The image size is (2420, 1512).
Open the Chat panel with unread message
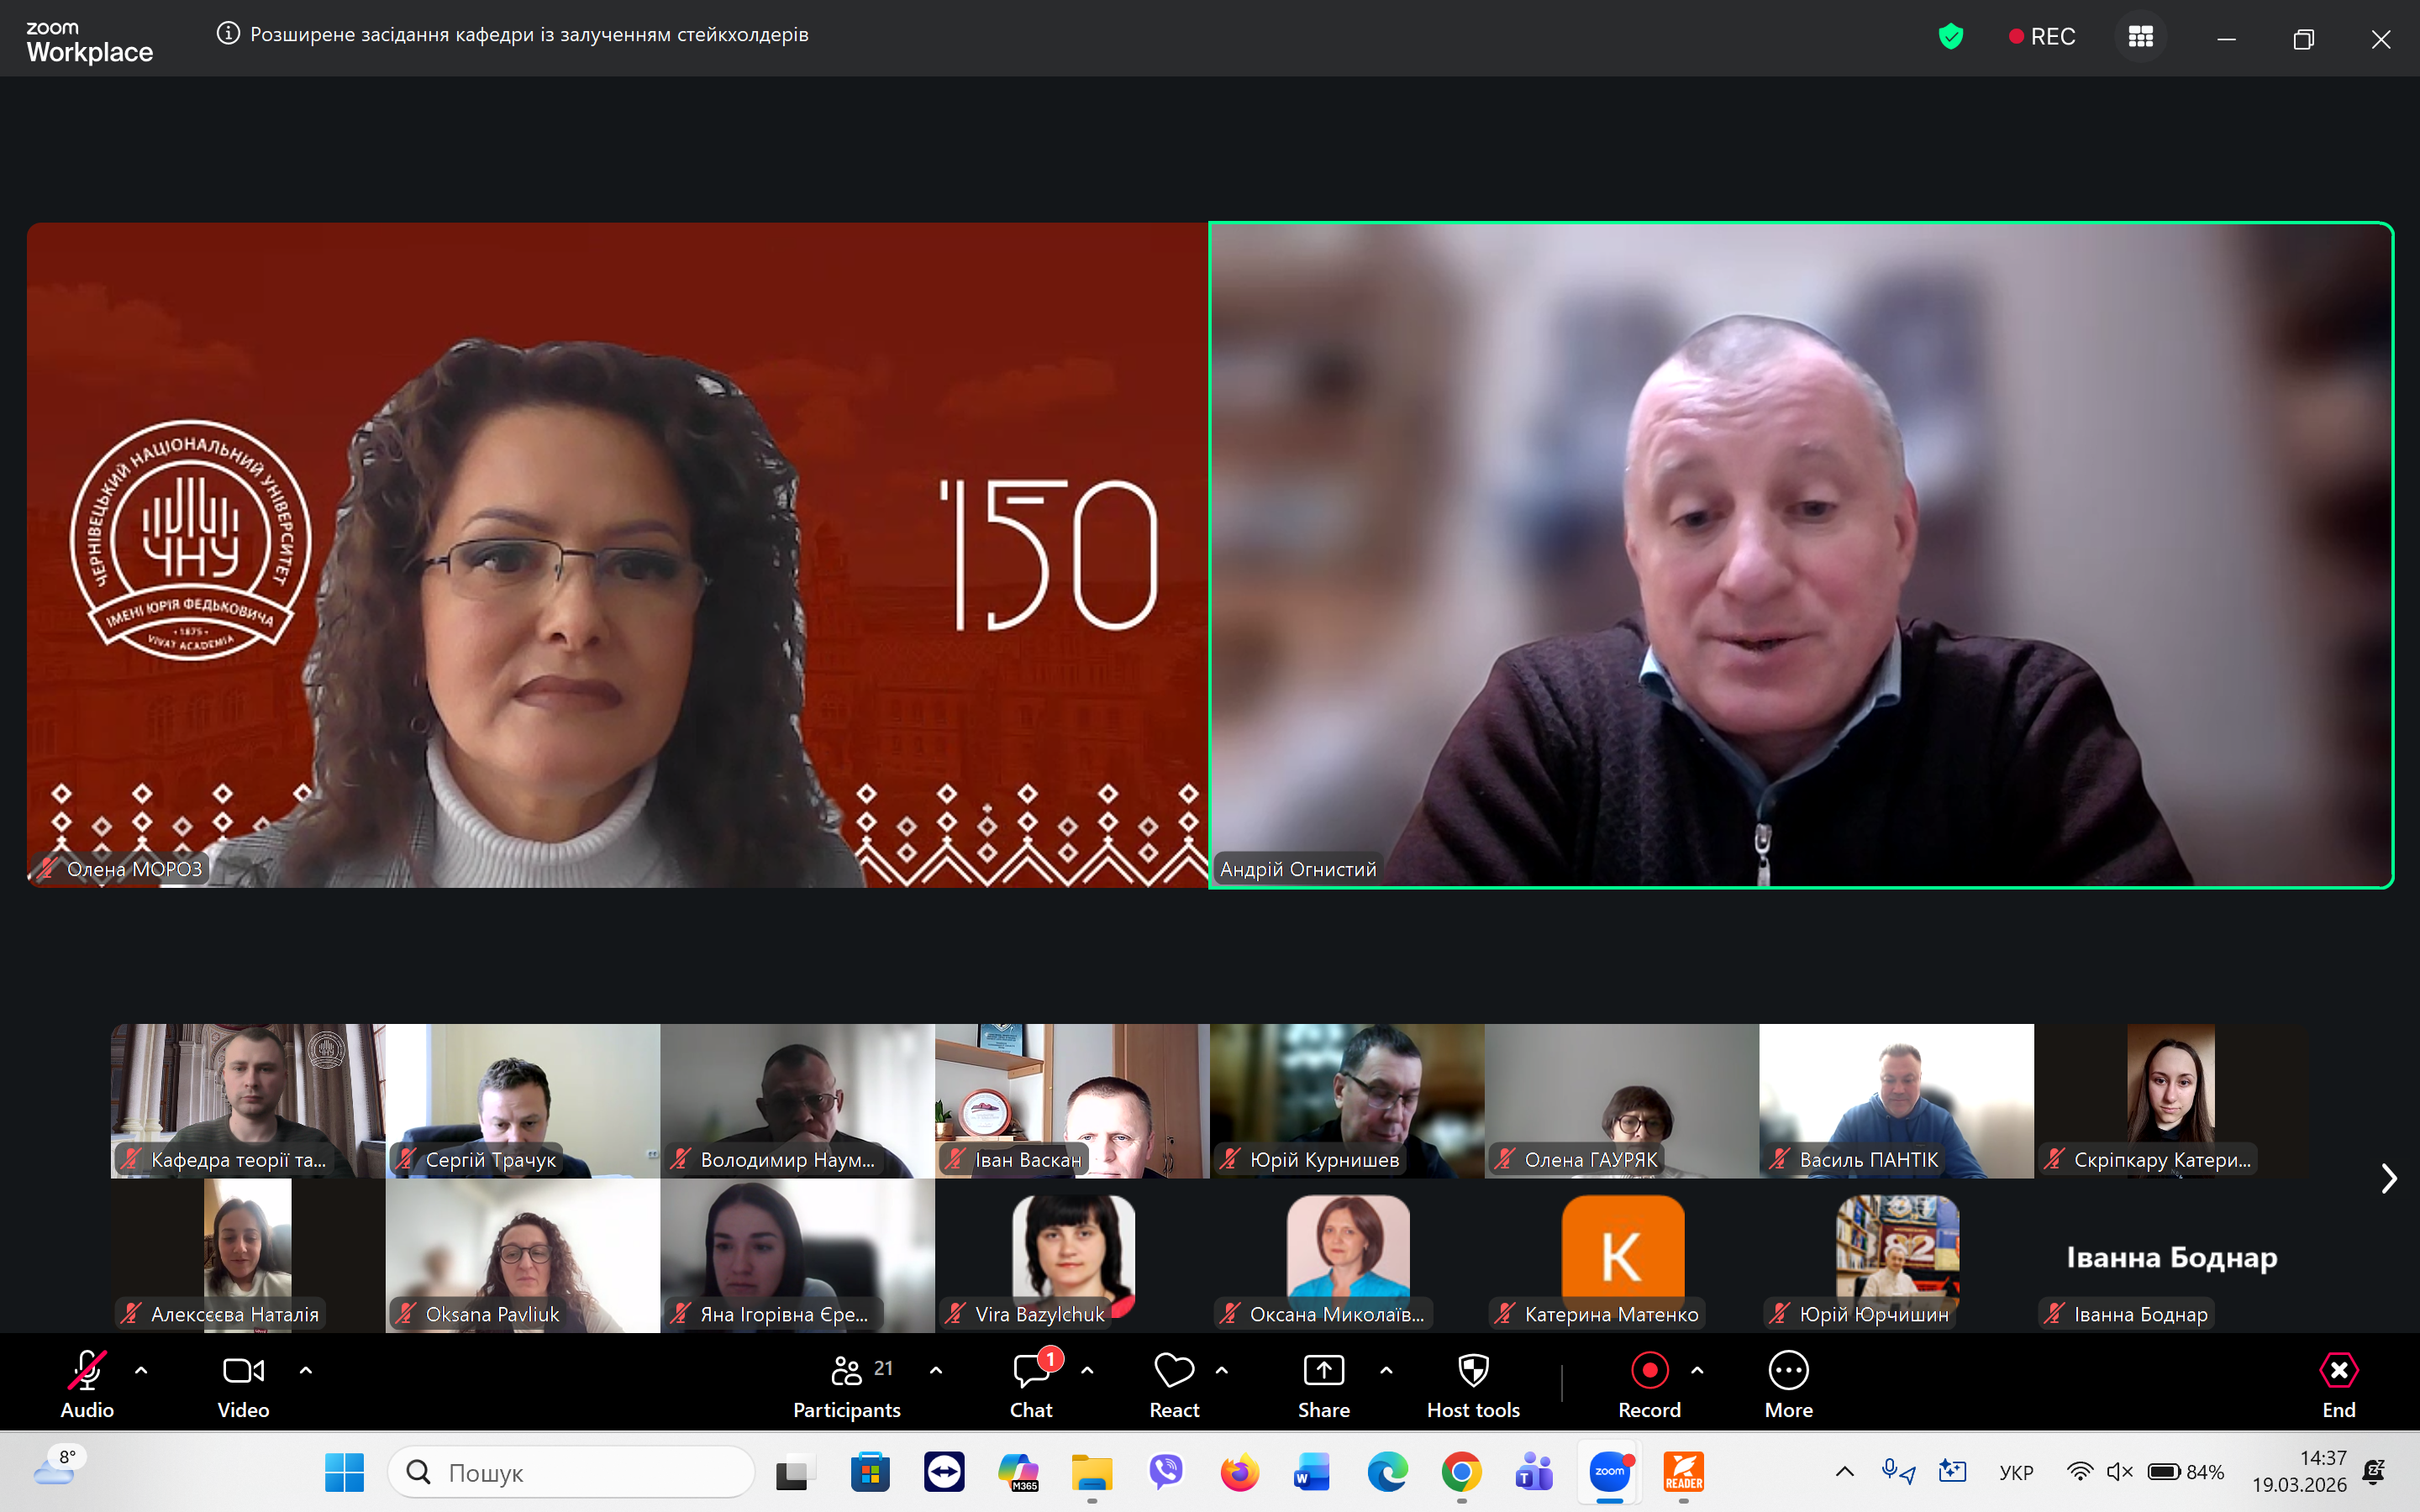pyautogui.click(x=1031, y=1385)
